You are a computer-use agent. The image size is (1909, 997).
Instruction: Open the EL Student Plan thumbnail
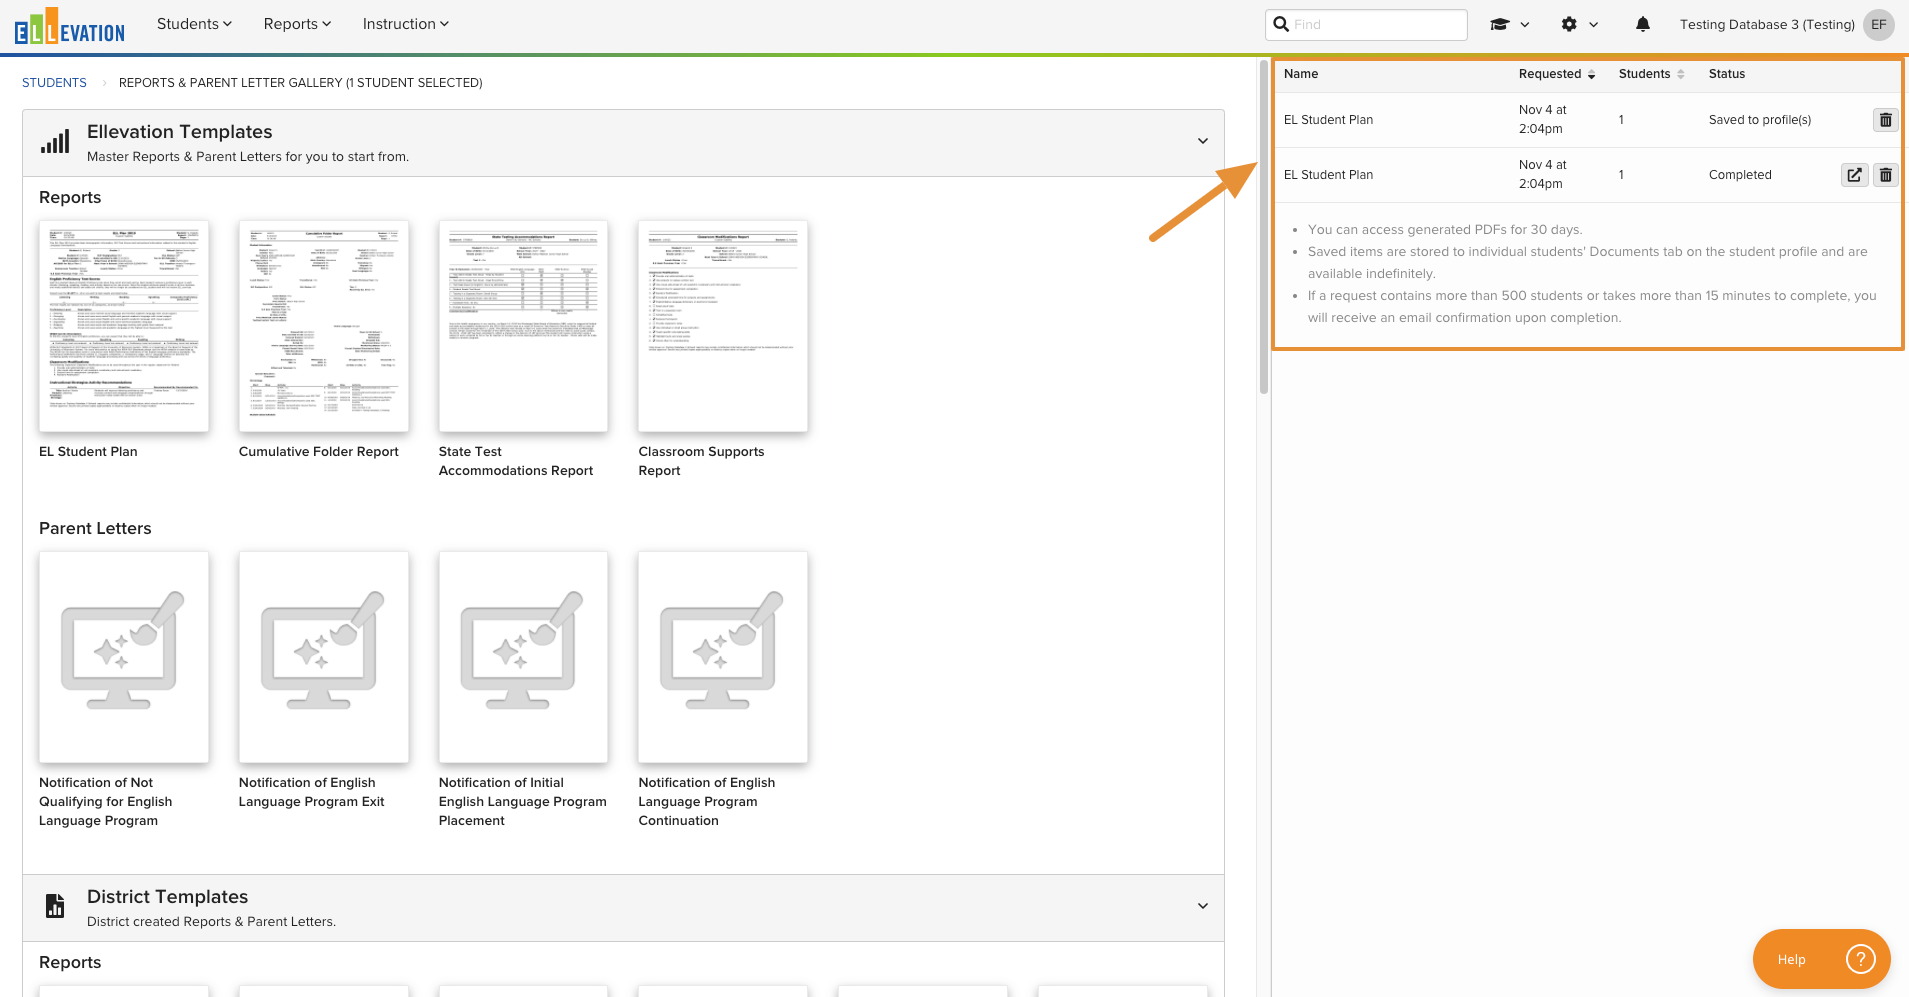[124, 326]
